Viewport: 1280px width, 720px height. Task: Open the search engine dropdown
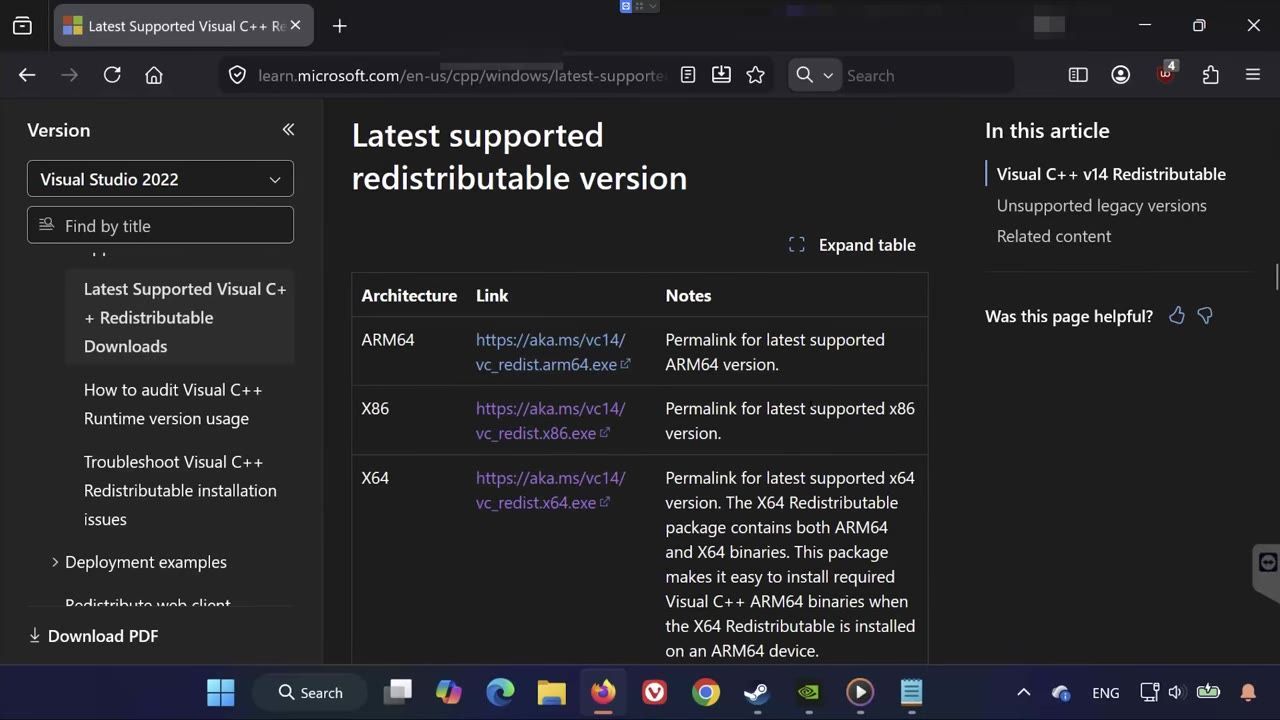(x=815, y=75)
